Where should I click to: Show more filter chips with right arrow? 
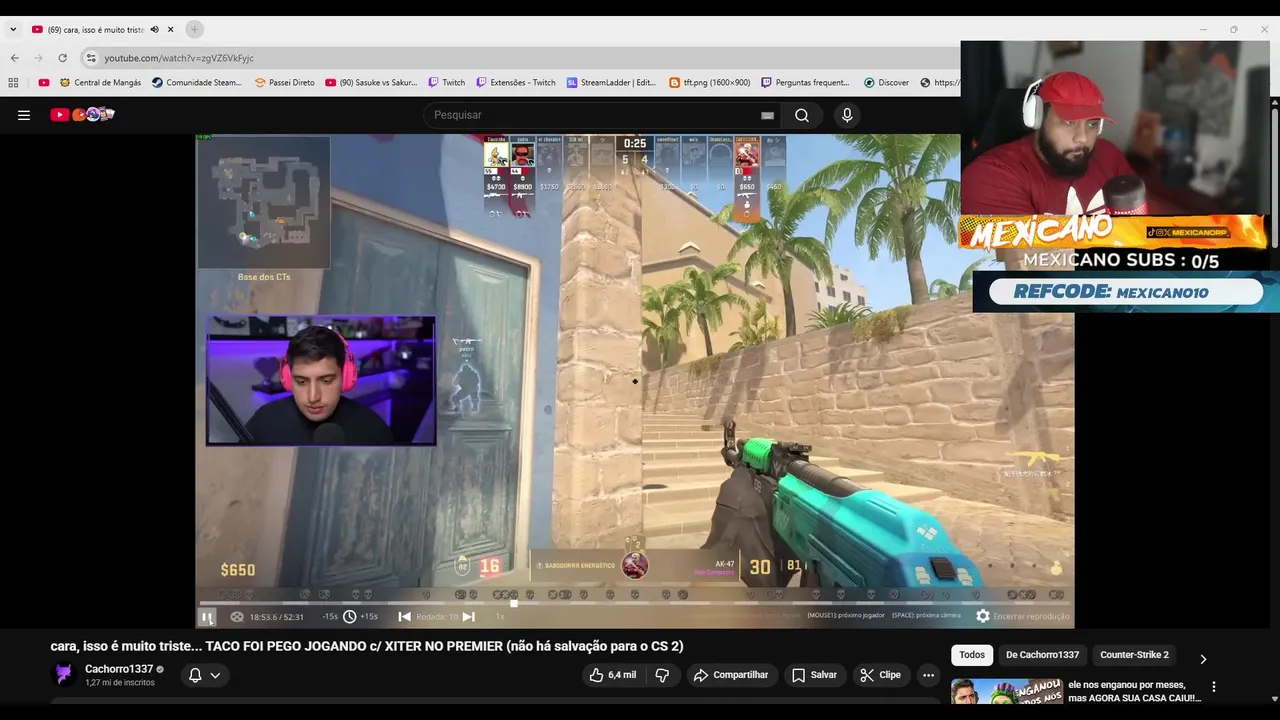click(x=1203, y=659)
